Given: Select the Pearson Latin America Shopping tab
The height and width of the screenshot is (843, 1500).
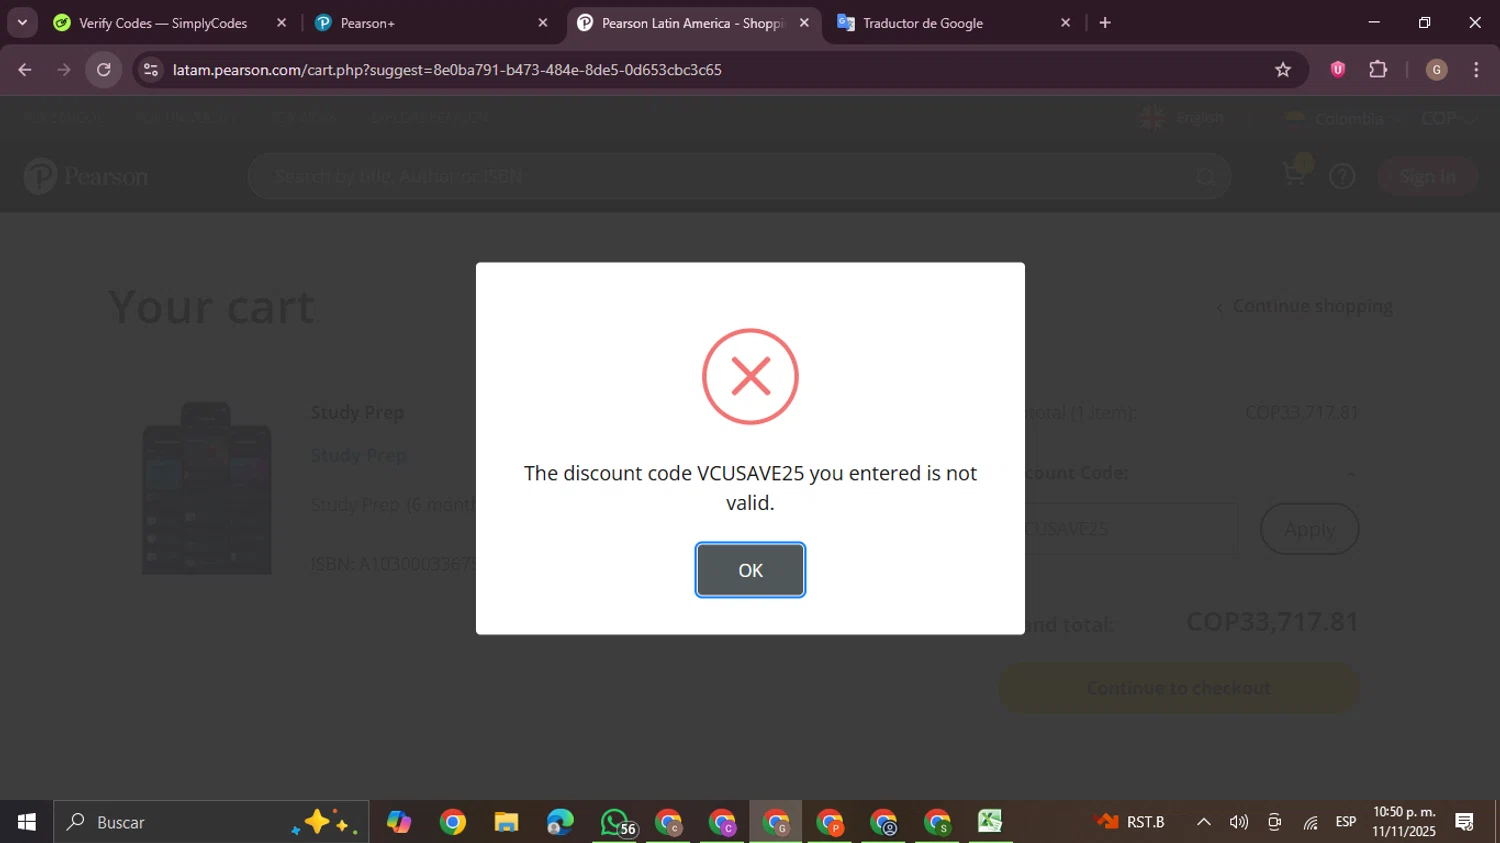Looking at the screenshot, I should [693, 23].
